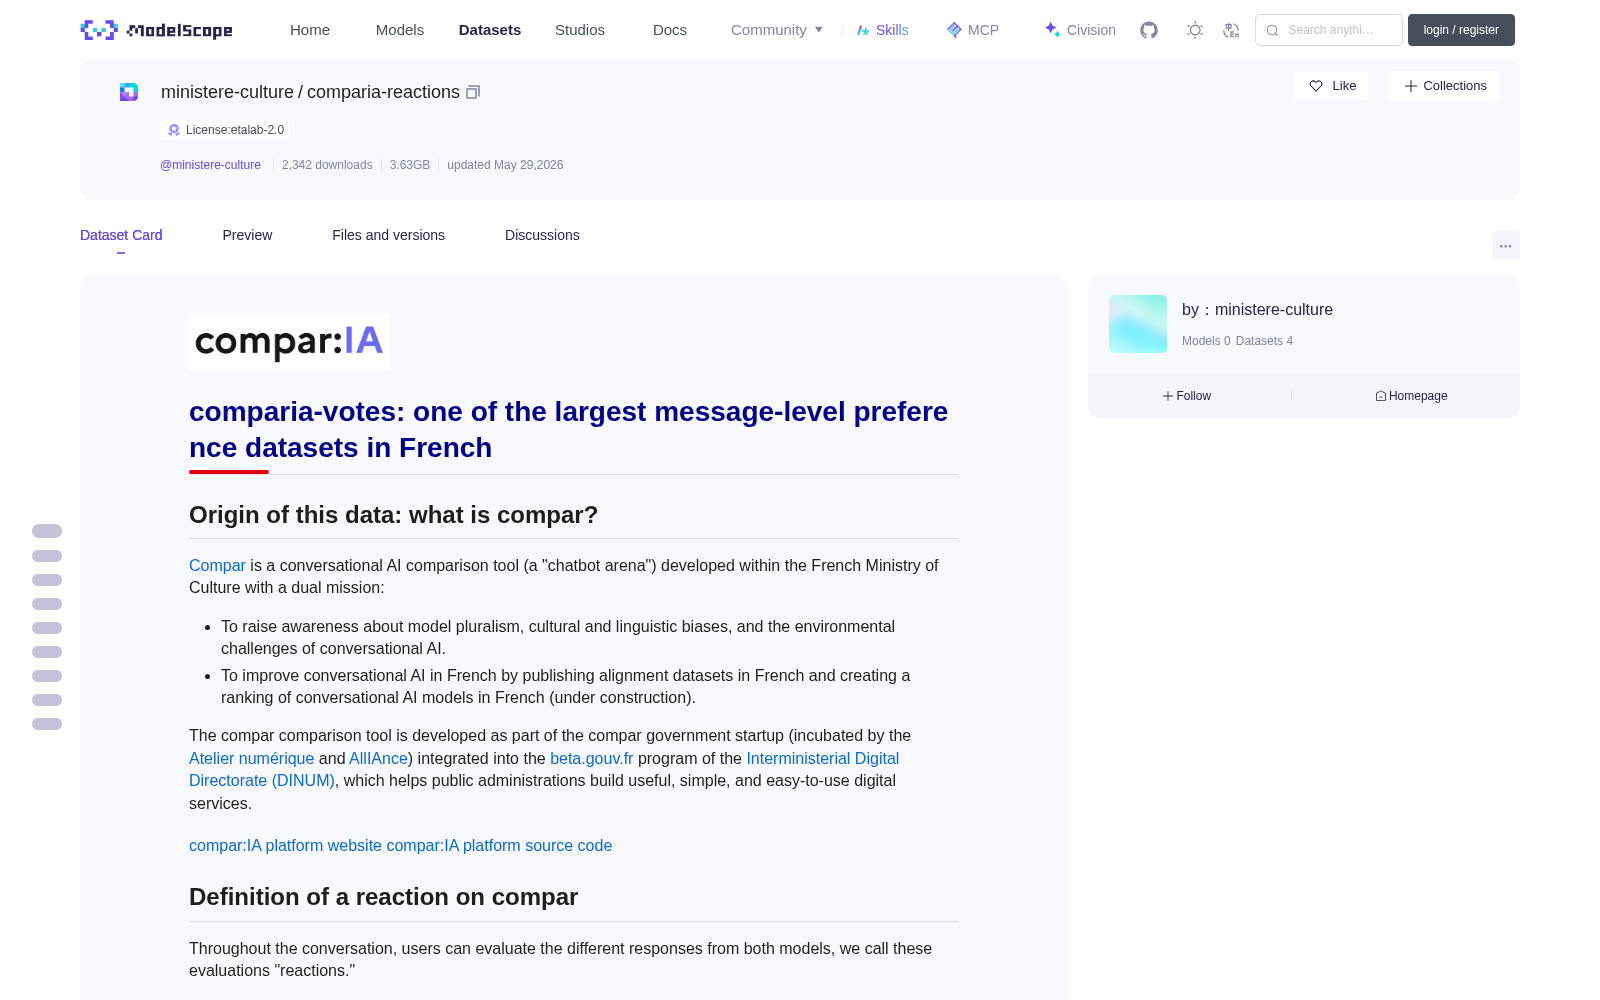
Task: Click the "updated May 29,2026" text
Action: click(505, 165)
